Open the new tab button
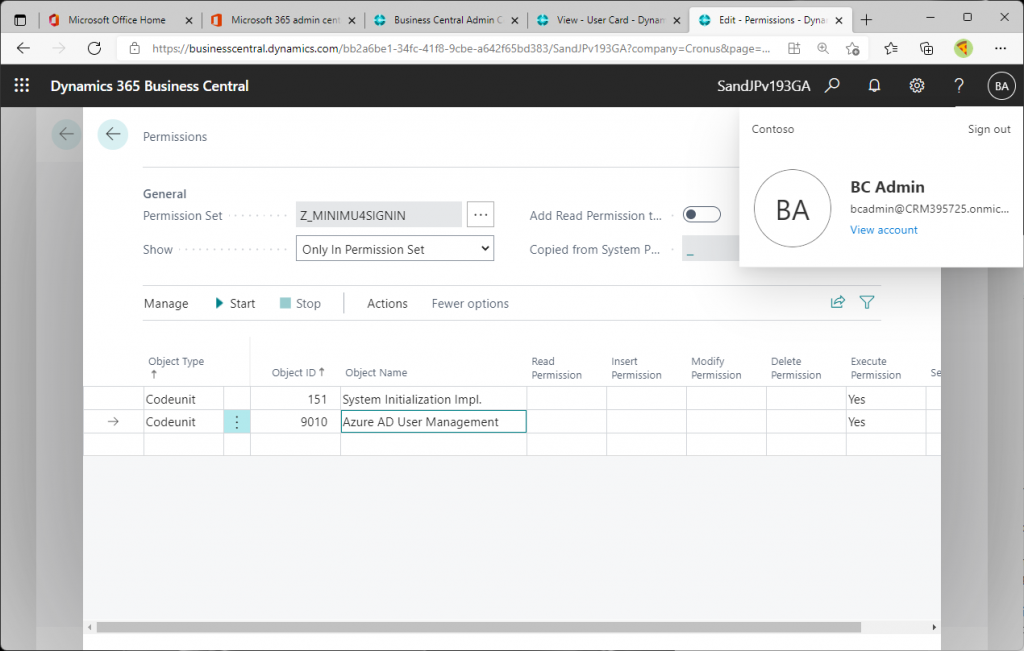This screenshot has width=1024, height=651. (867, 20)
